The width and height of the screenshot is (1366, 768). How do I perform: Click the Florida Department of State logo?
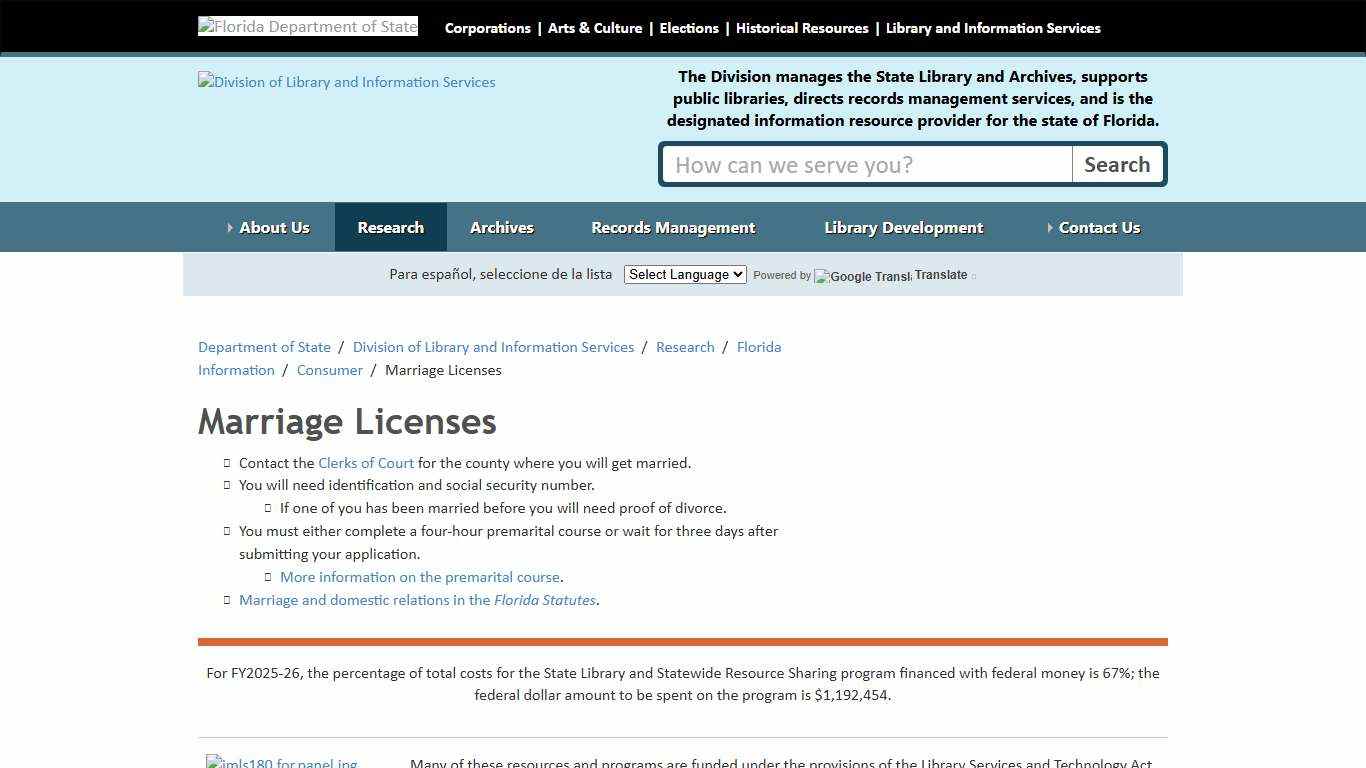pos(307,25)
